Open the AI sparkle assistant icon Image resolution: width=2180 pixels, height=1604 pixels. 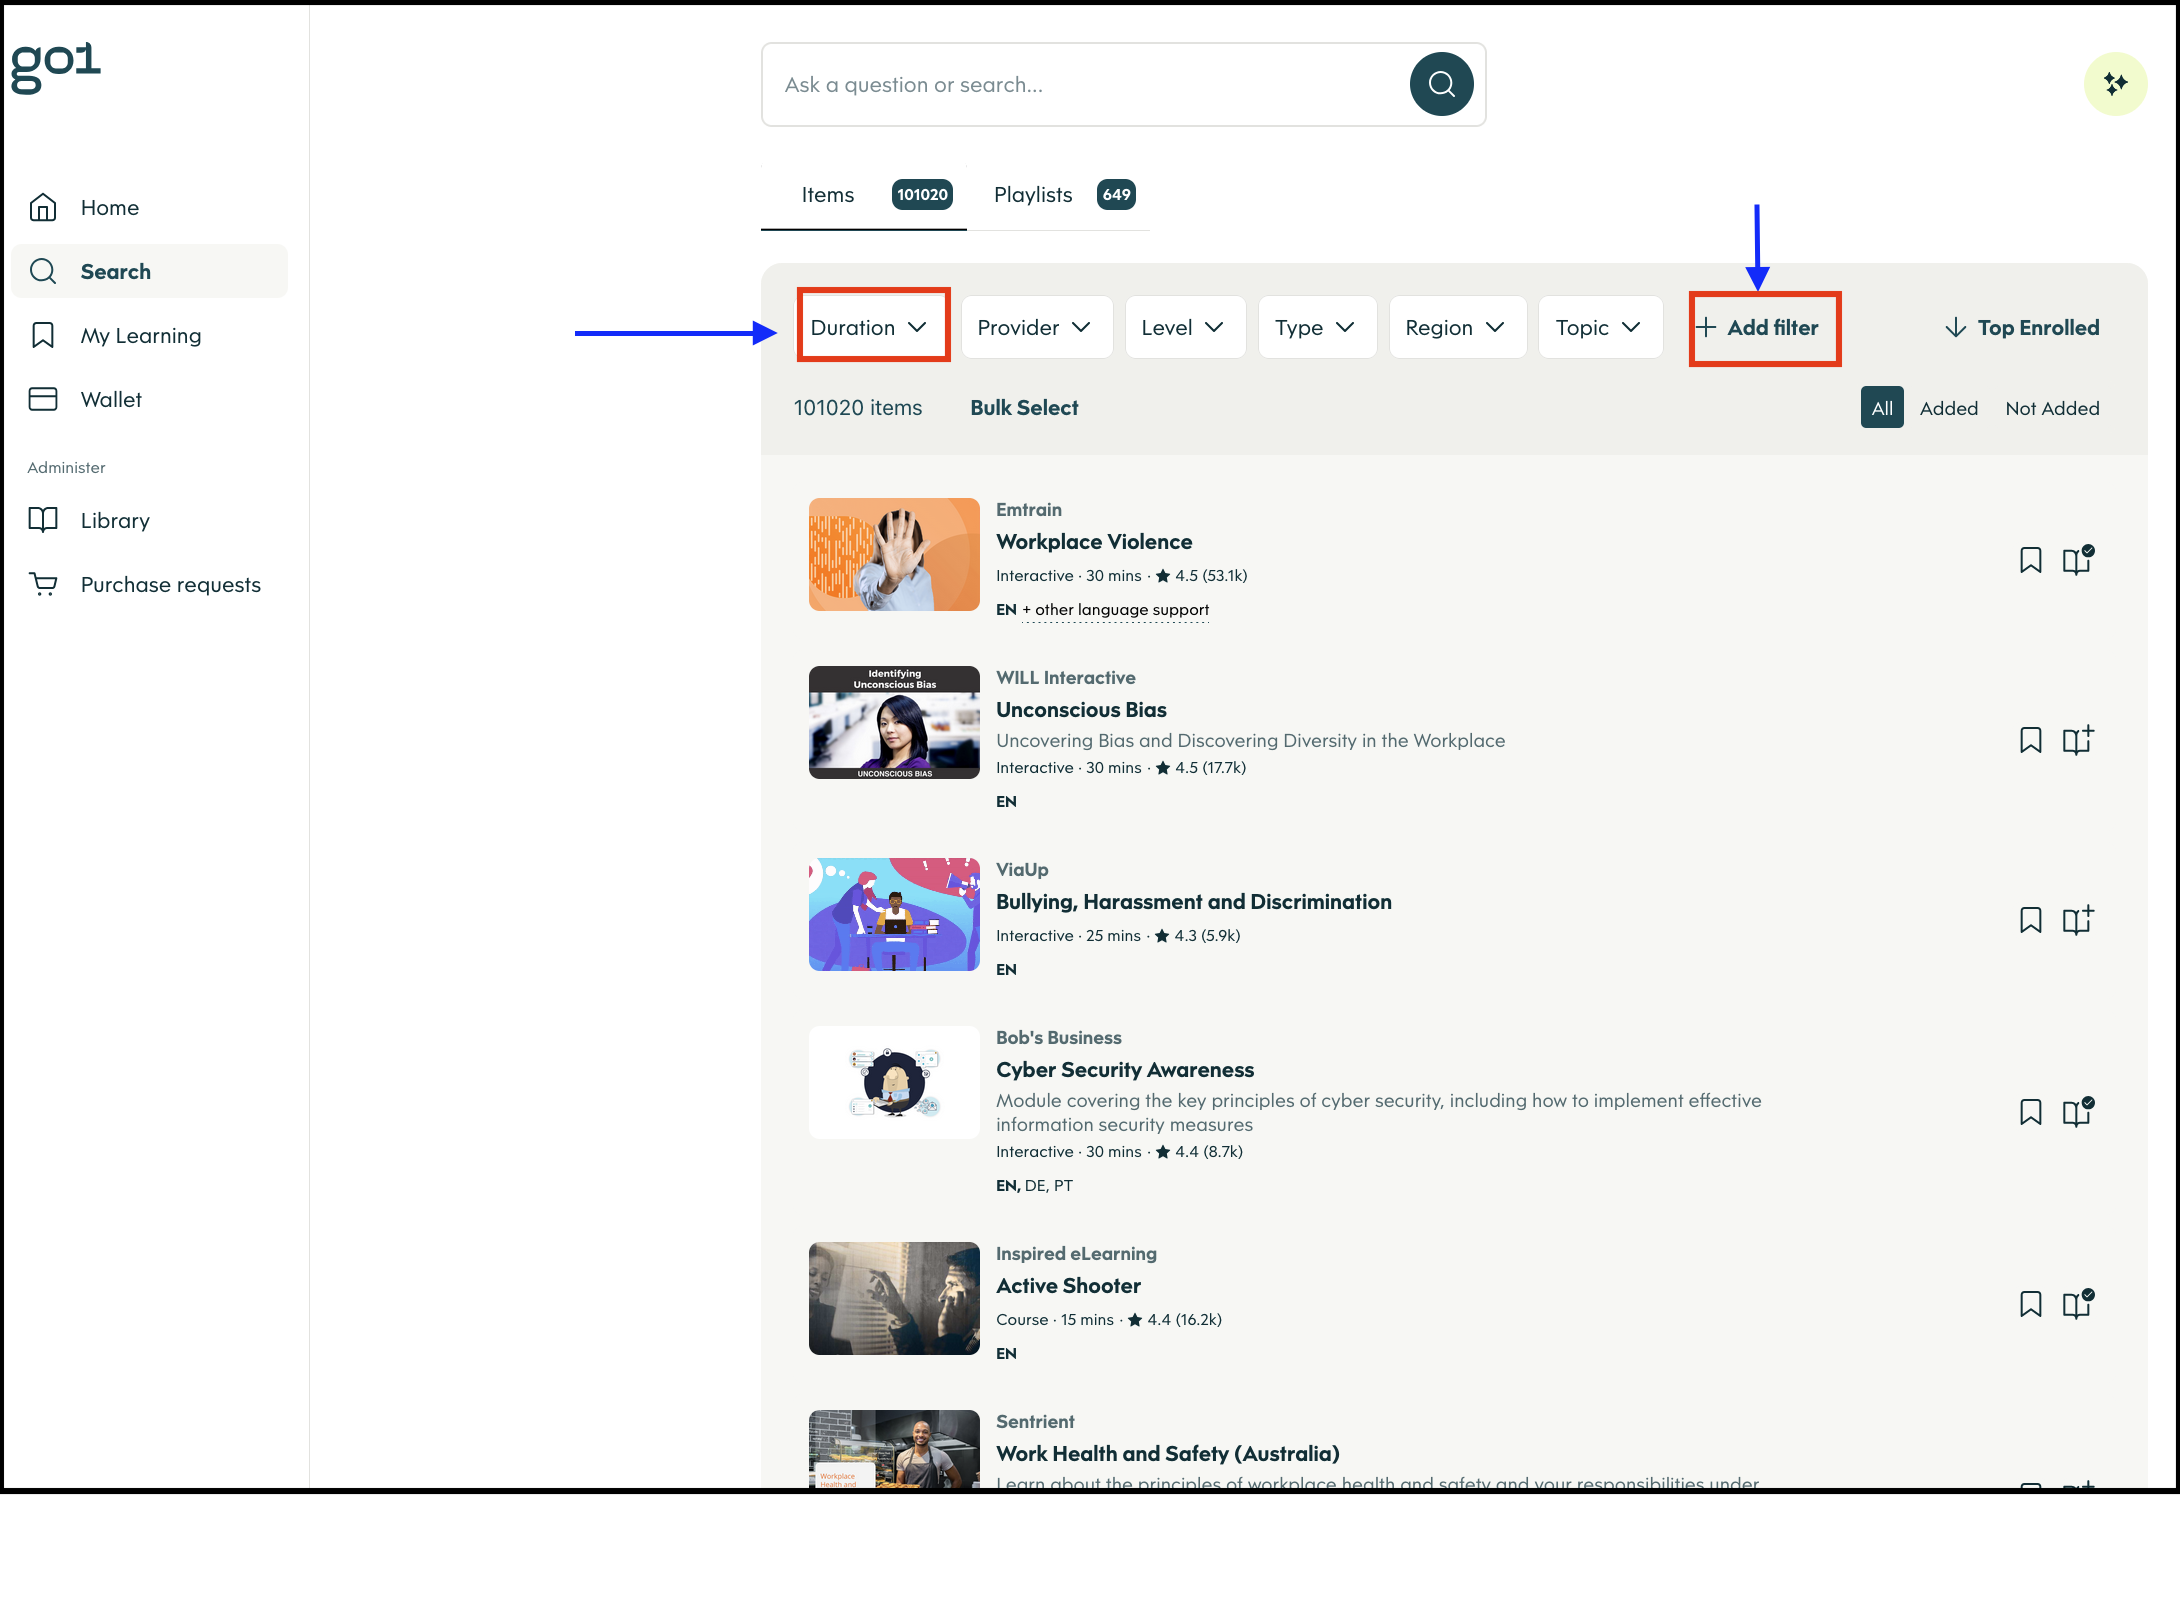[x=2115, y=84]
